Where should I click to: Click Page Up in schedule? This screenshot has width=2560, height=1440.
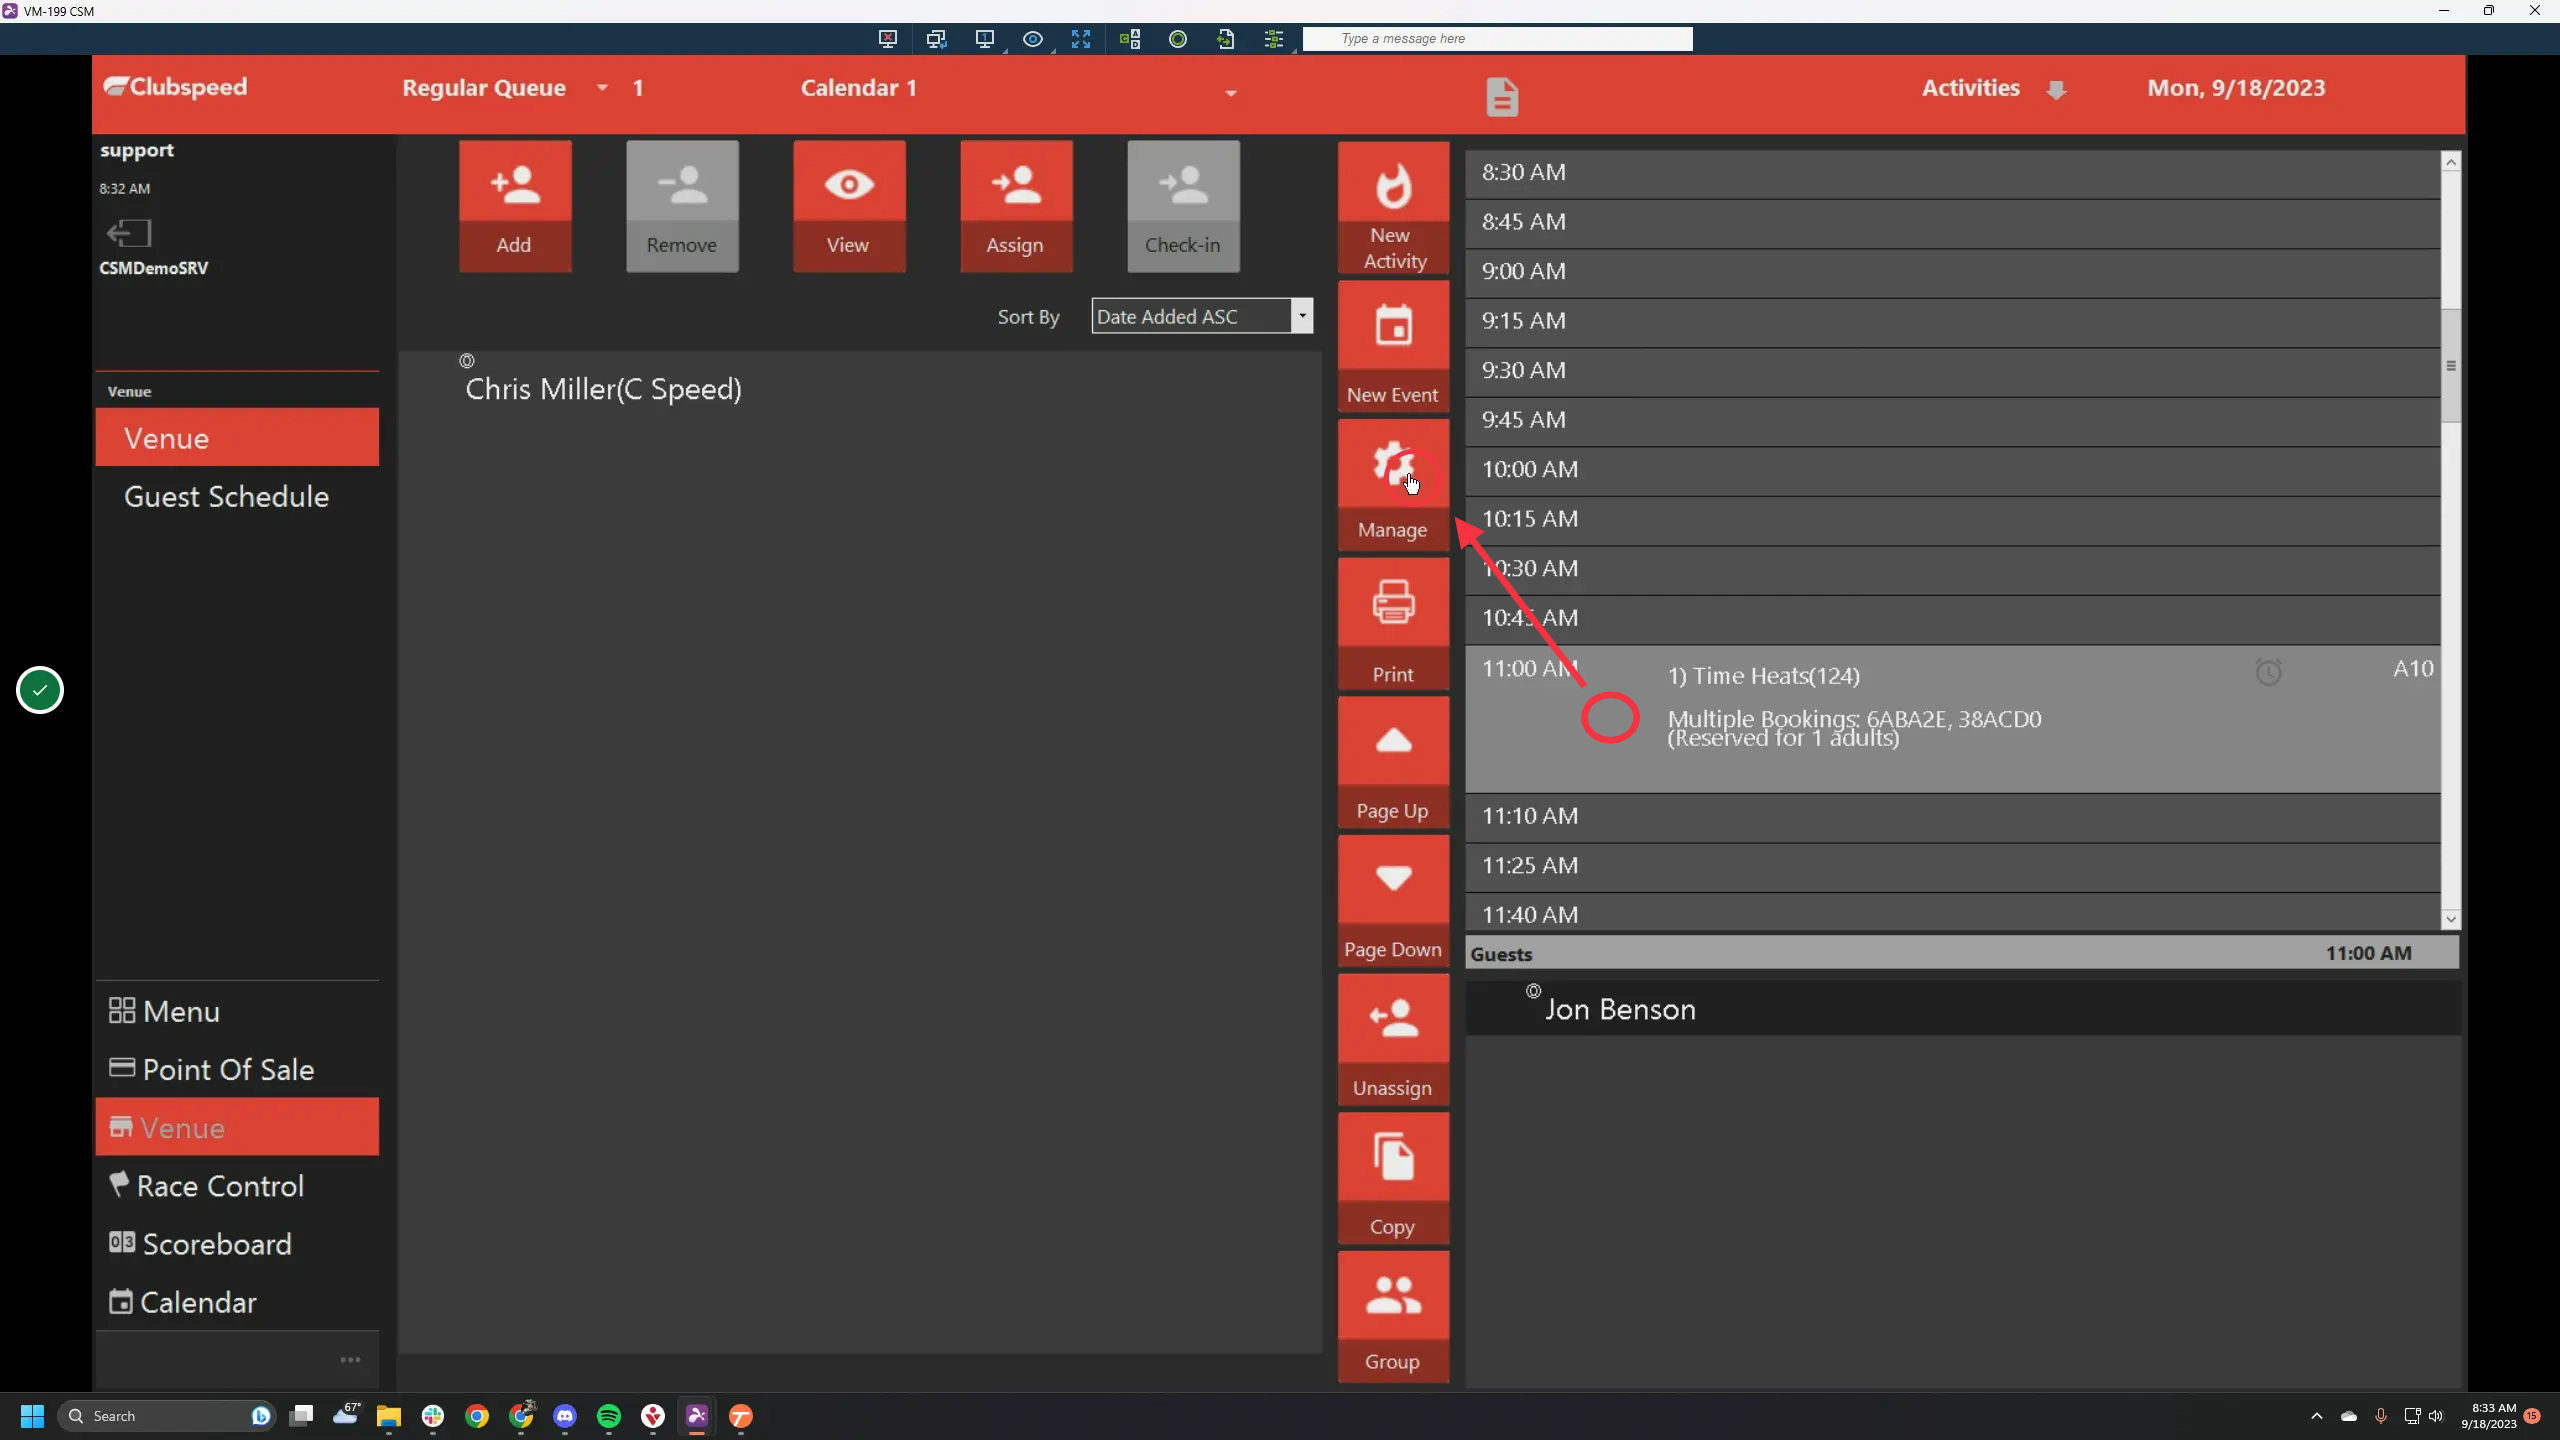[1393, 762]
